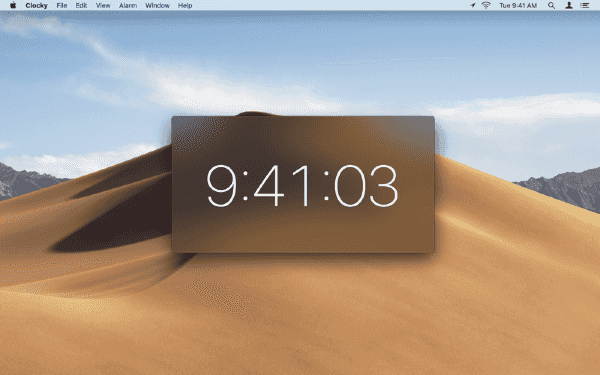
Task: Open Notification Center list icon
Action: click(x=584, y=5)
